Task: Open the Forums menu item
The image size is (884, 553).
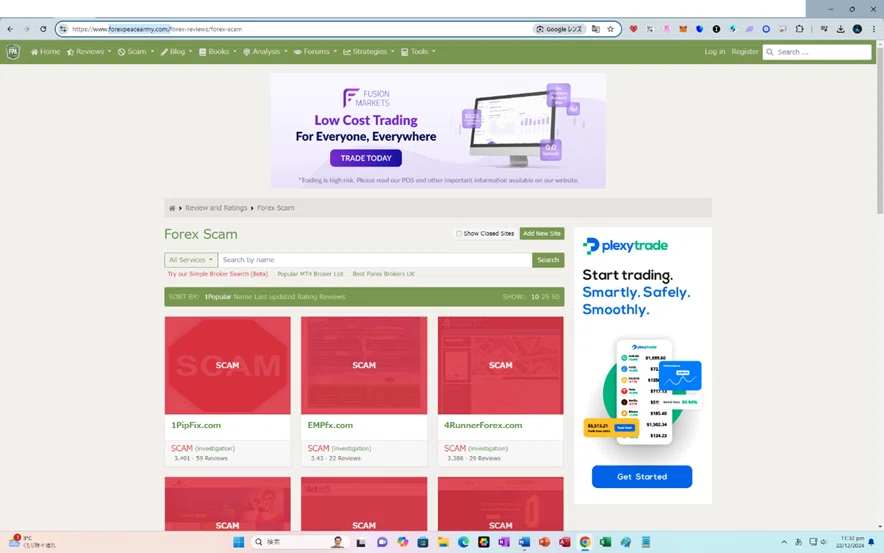Action: point(315,52)
